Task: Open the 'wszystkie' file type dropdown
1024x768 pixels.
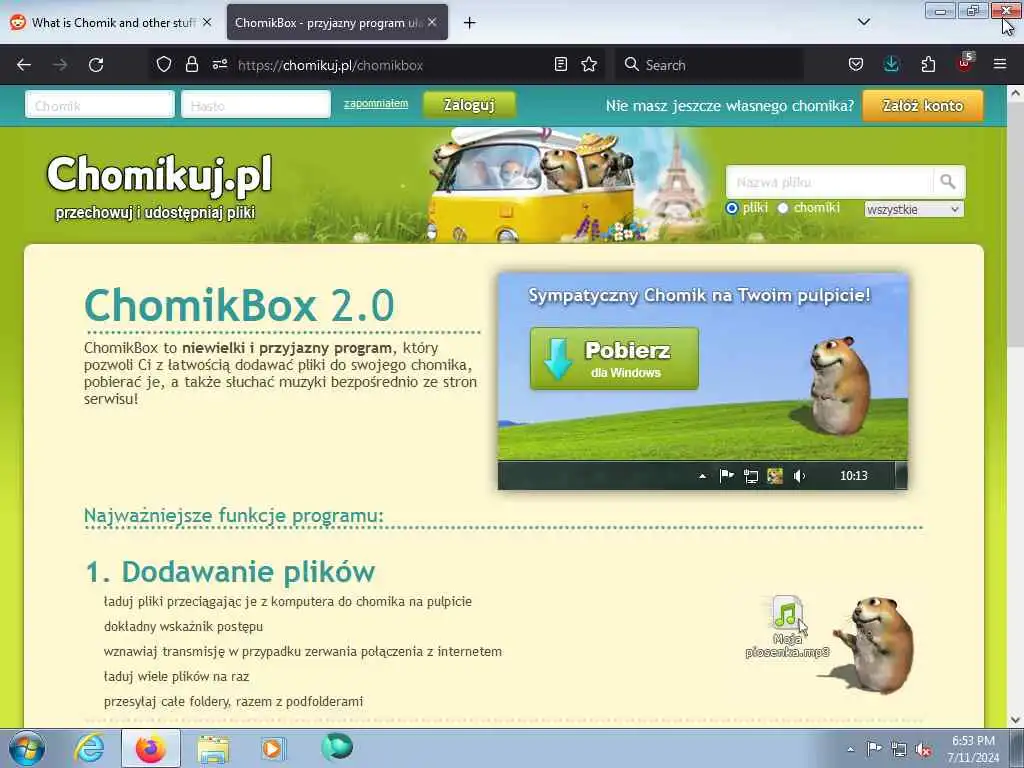Action: pos(913,209)
